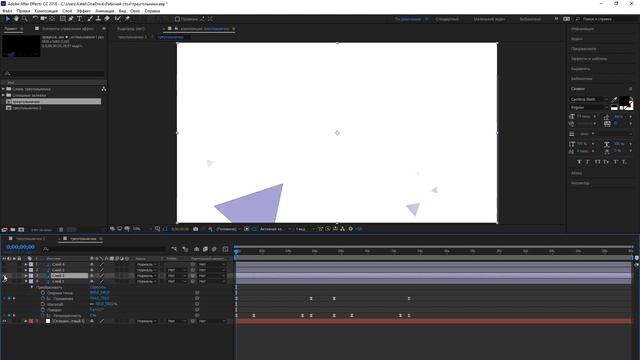
Task: Toggle Scale property stopwatch
Action: click(43, 304)
